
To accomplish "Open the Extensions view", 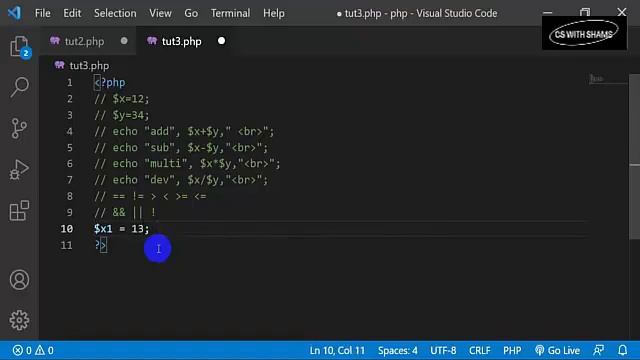I will click(19, 211).
